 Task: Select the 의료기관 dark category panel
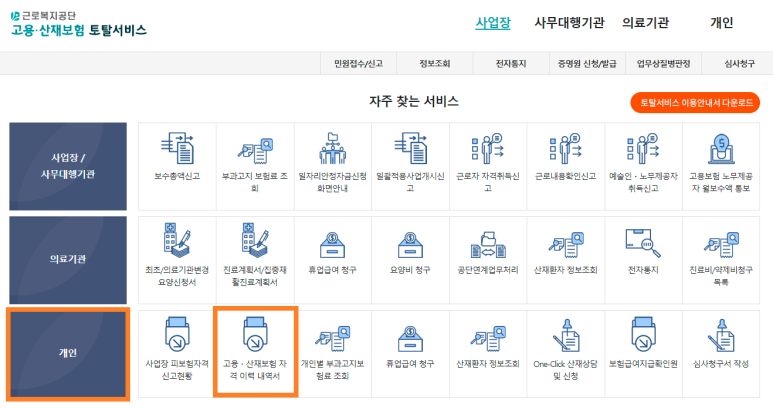pyautogui.click(x=68, y=260)
